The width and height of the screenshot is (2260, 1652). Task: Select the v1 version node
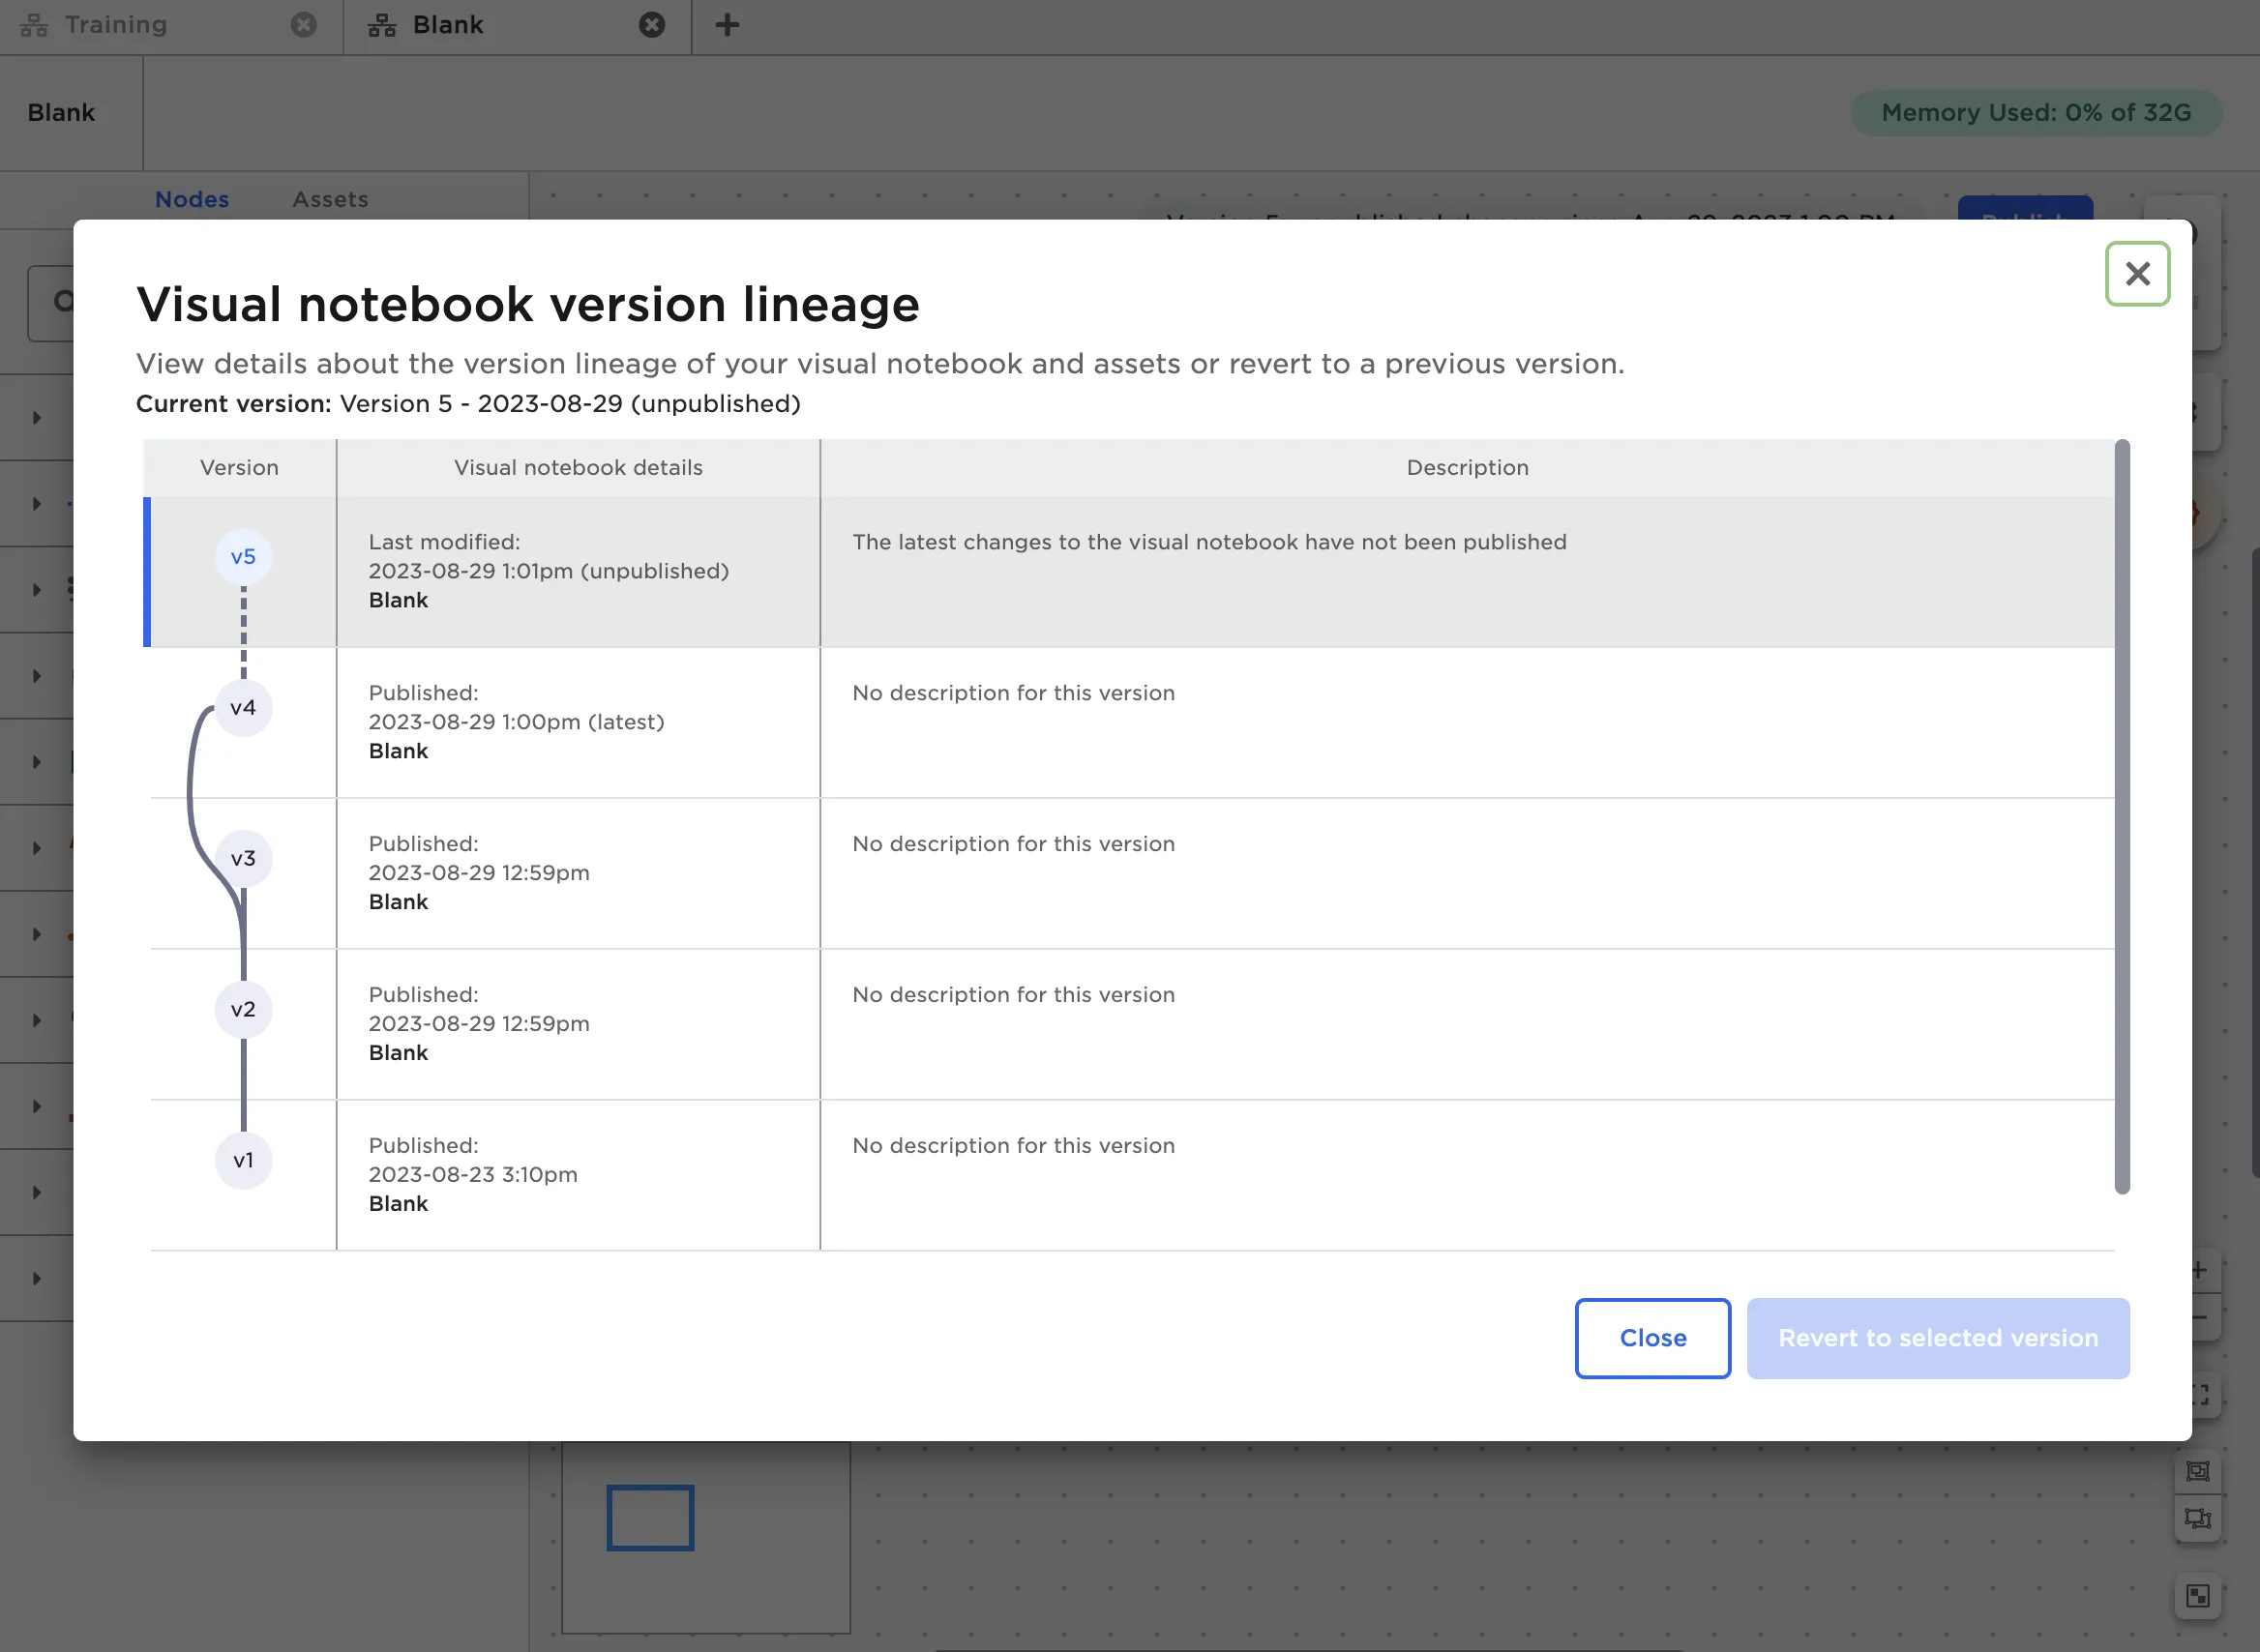click(x=243, y=1160)
